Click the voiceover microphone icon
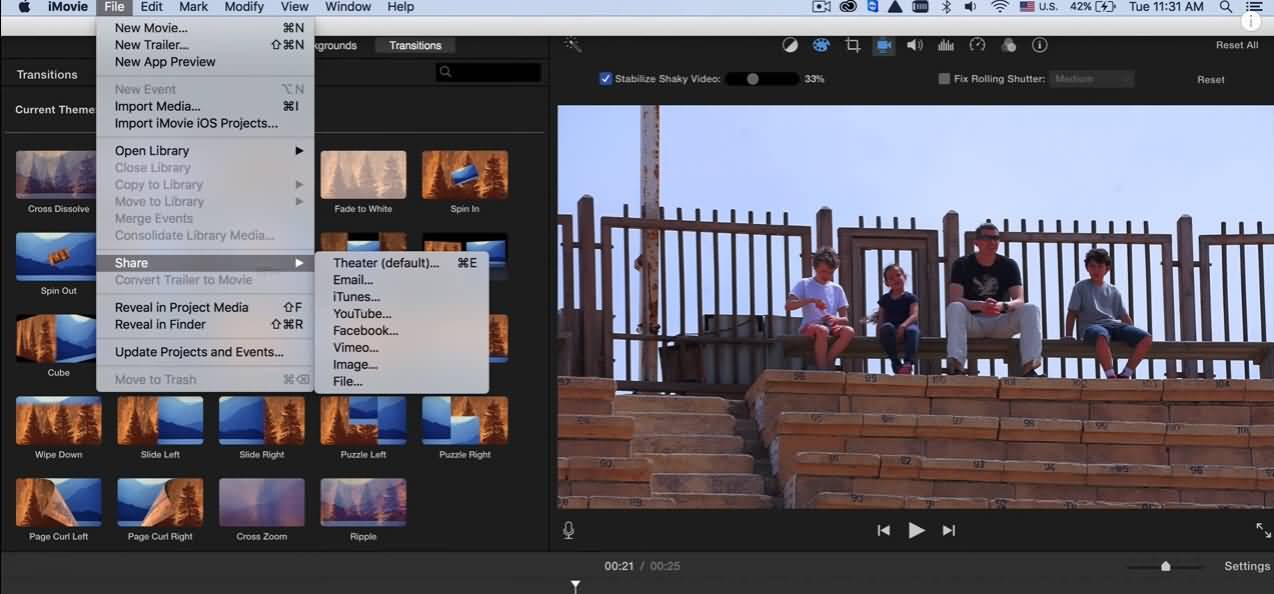 [568, 530]
